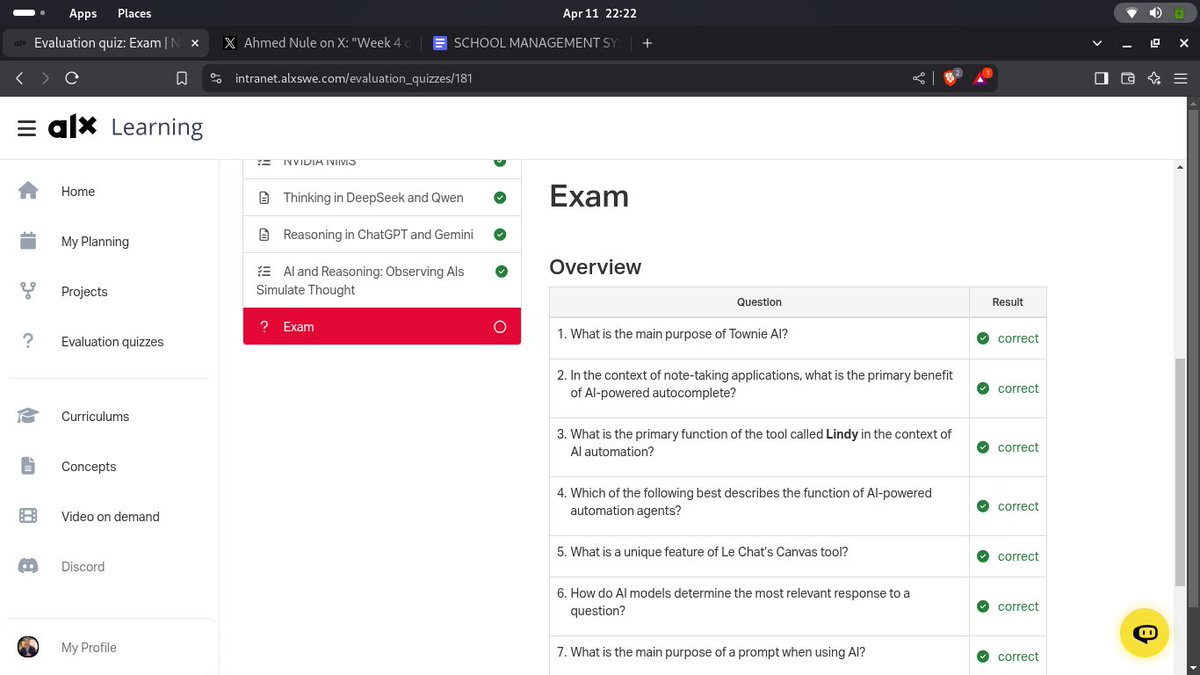1200x675 pixels.
Task: Click the Projects branch icon
Action: tap(28, 291)
